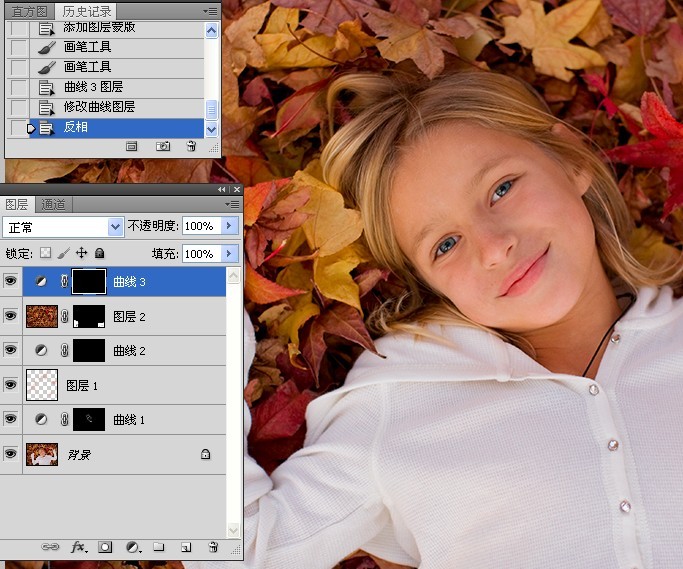Delete layer trash icon in Layers panel
Image resolution: width=683 pixels, height=569 pixels.
tap(213, 547)
